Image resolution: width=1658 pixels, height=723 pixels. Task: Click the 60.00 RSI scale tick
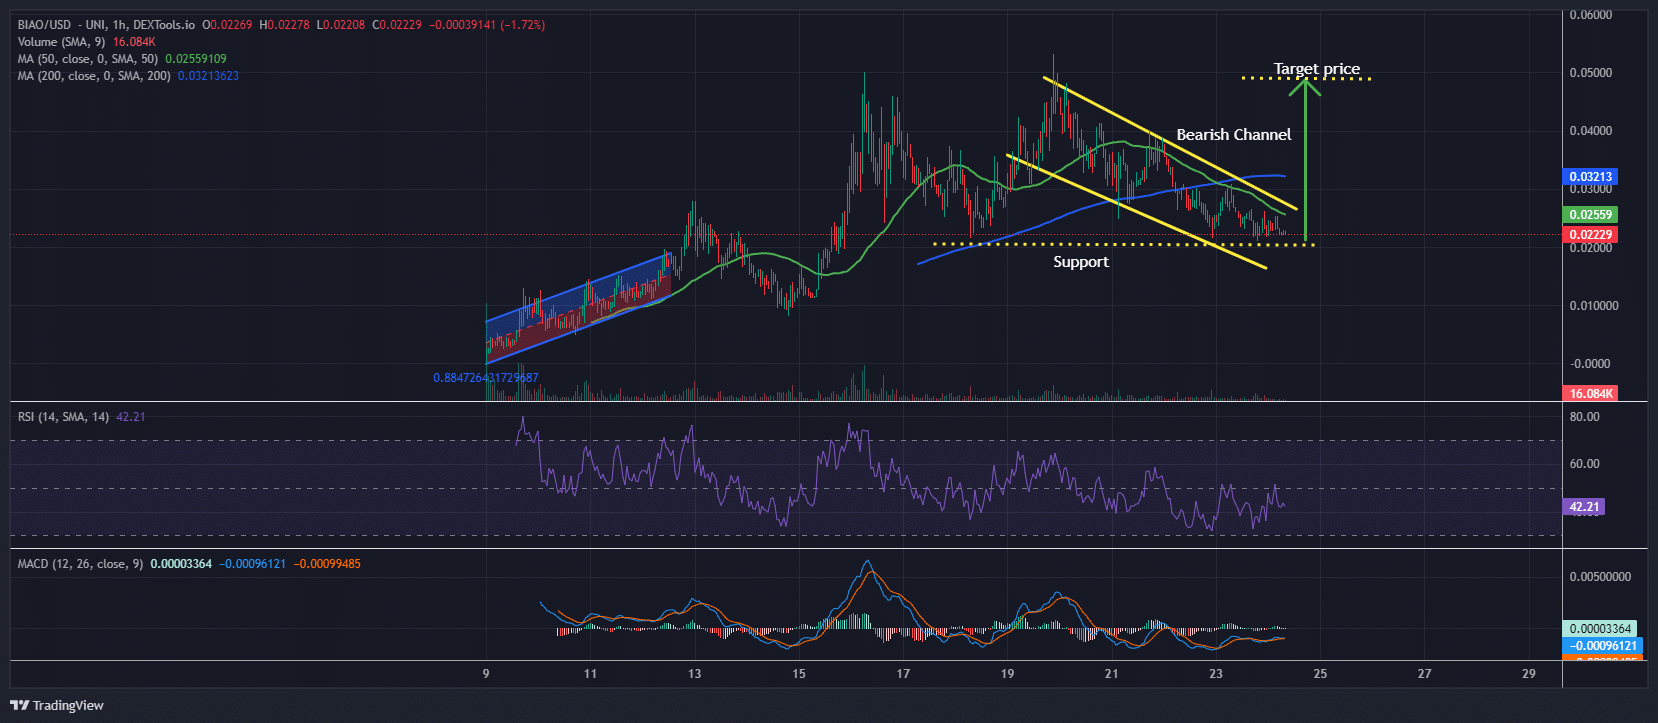pos(1585,464)
